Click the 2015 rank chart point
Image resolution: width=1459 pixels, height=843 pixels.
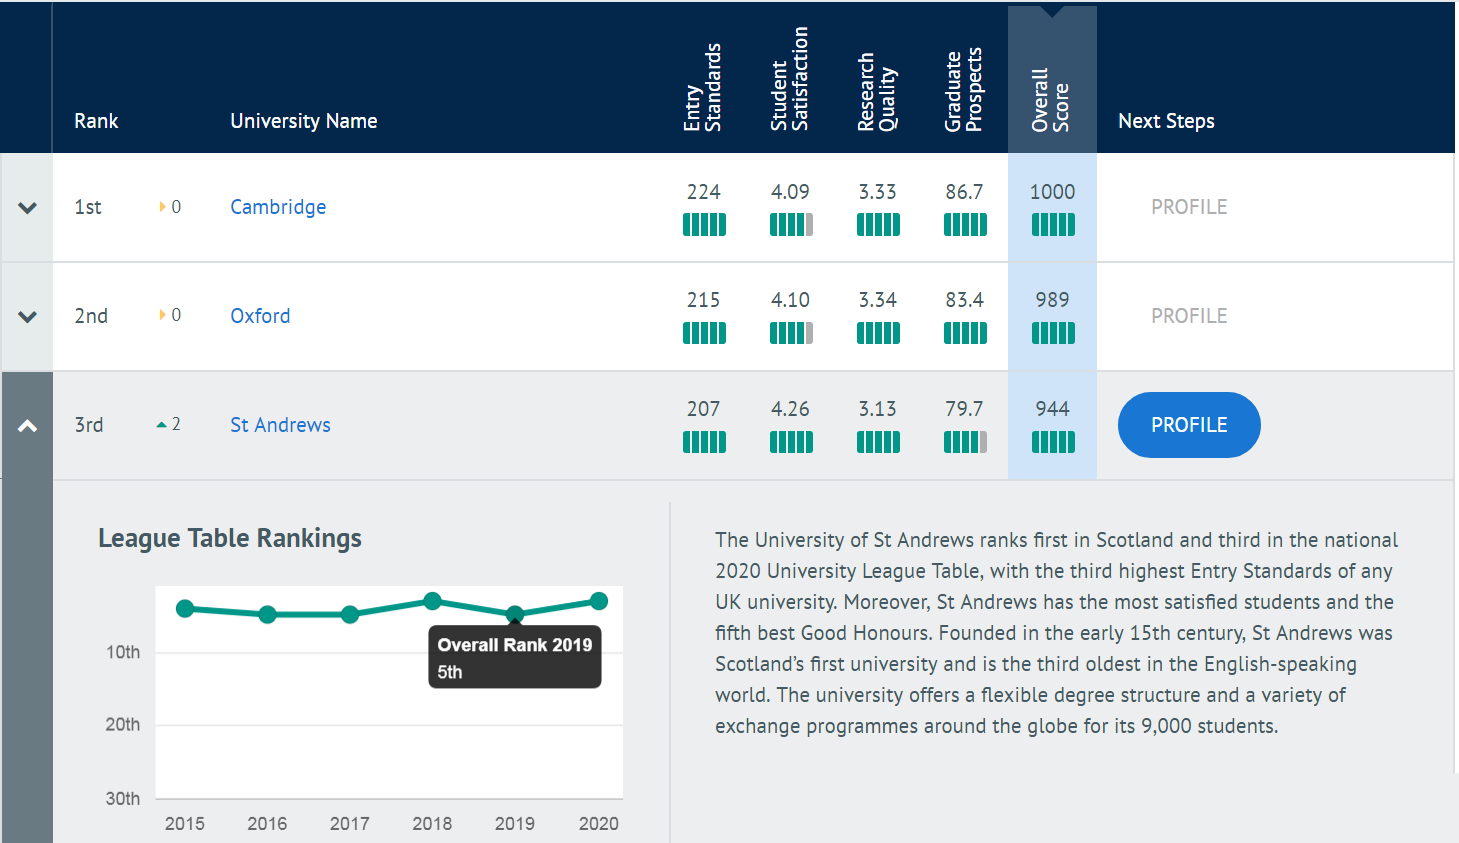click(x=185, y=608)
